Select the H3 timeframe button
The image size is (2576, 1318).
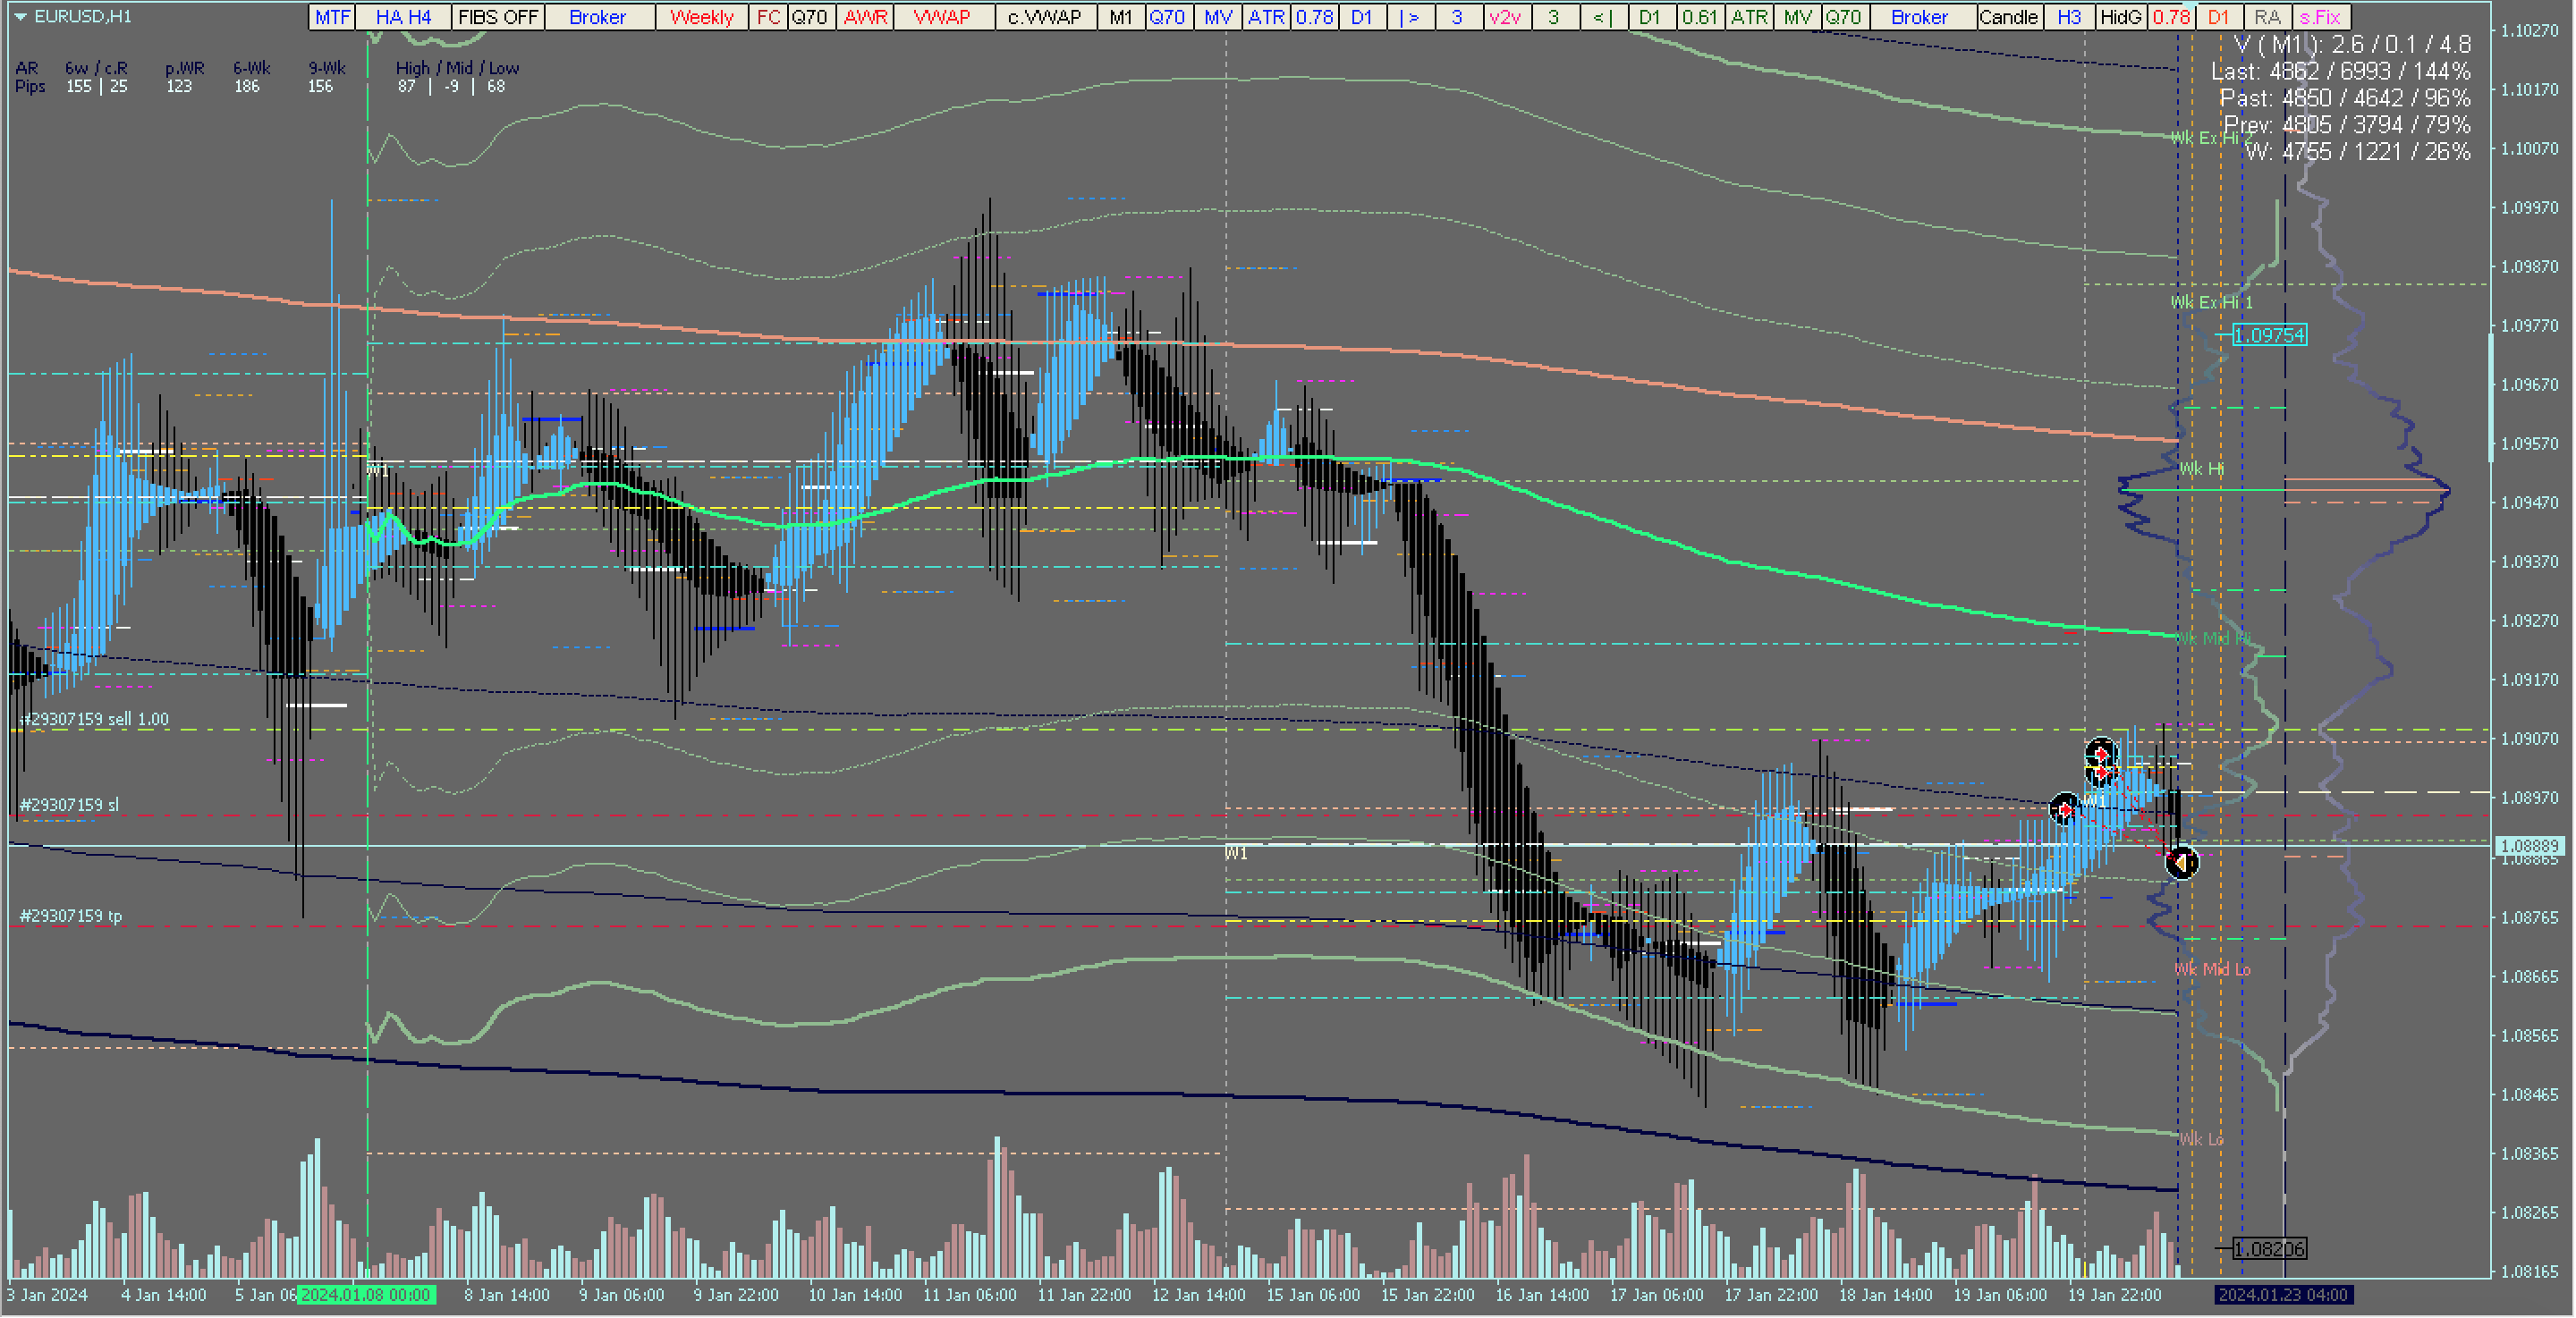[2069, 17]
